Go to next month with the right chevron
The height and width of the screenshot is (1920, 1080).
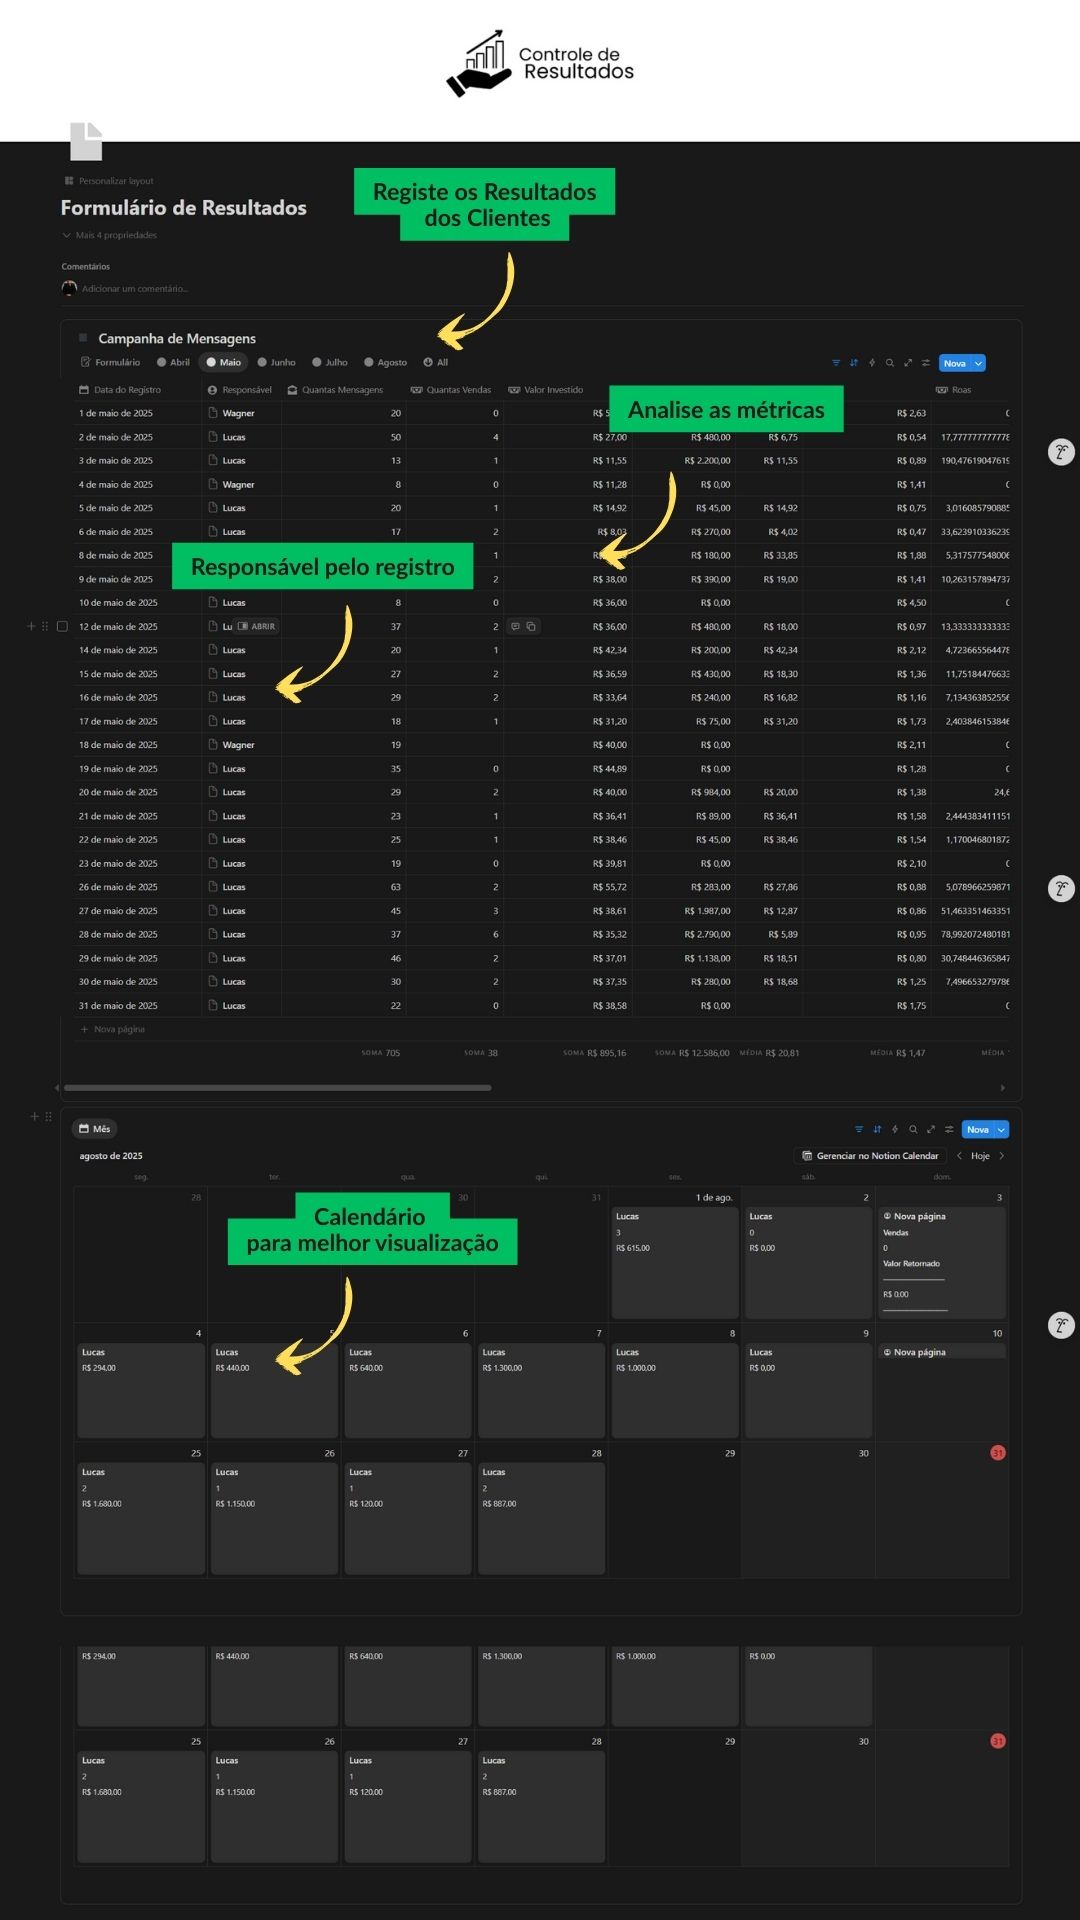(1002, 1156)
